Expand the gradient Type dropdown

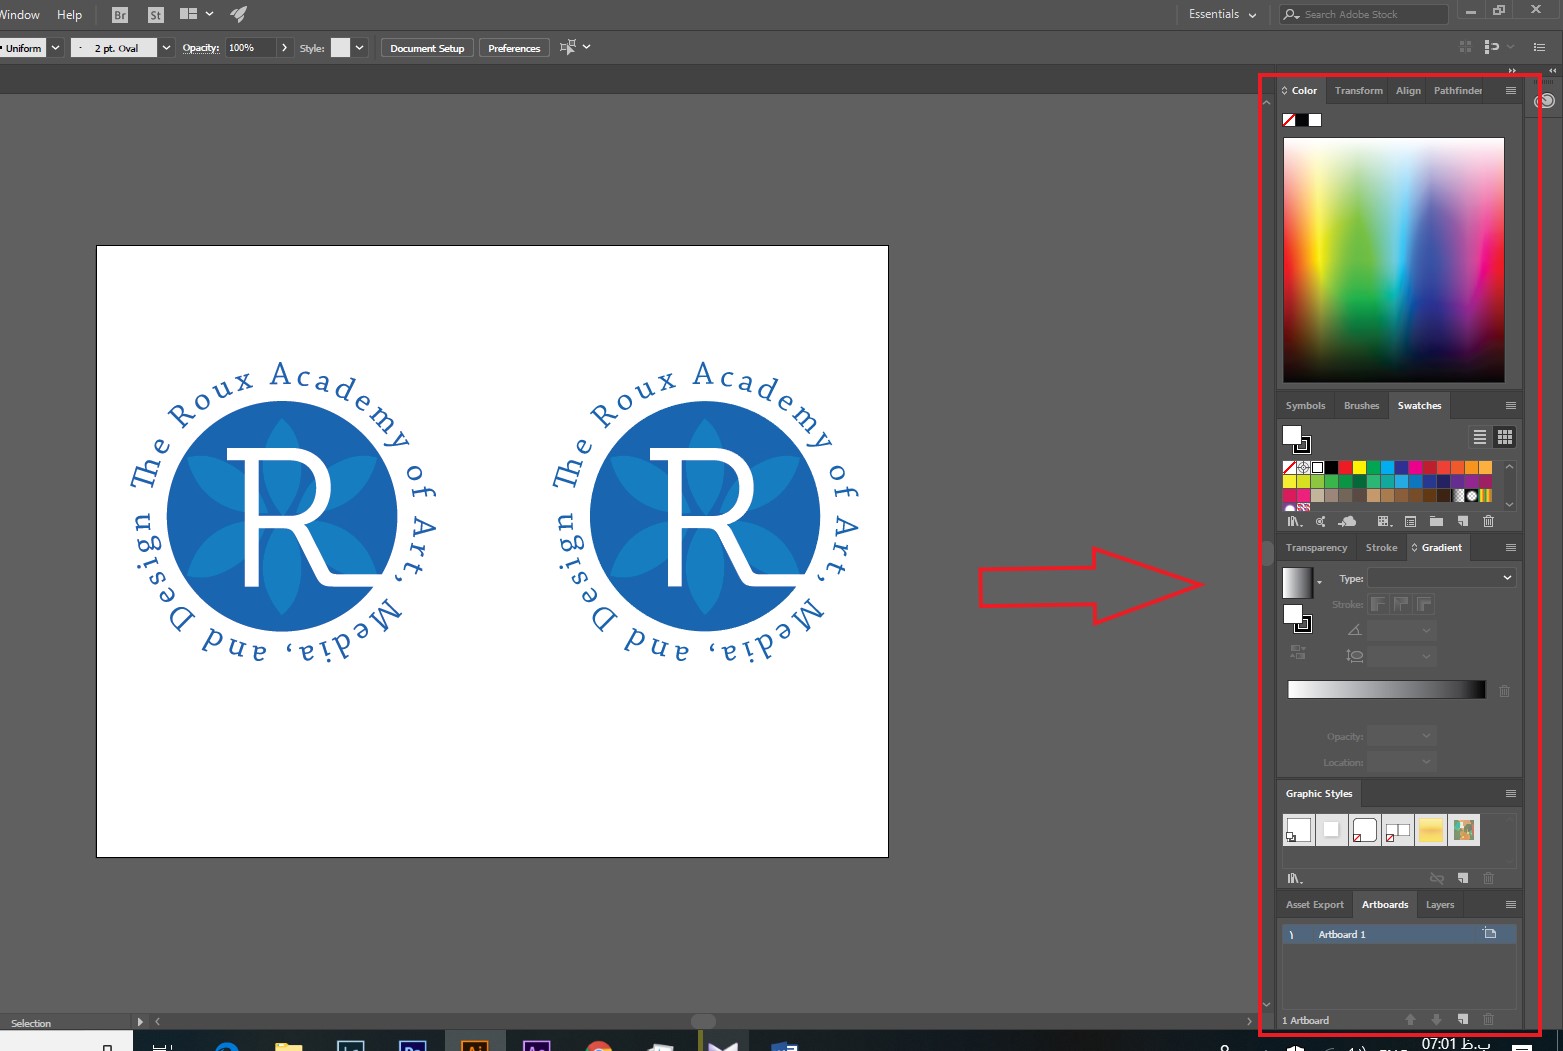(x=1441, y=578)
